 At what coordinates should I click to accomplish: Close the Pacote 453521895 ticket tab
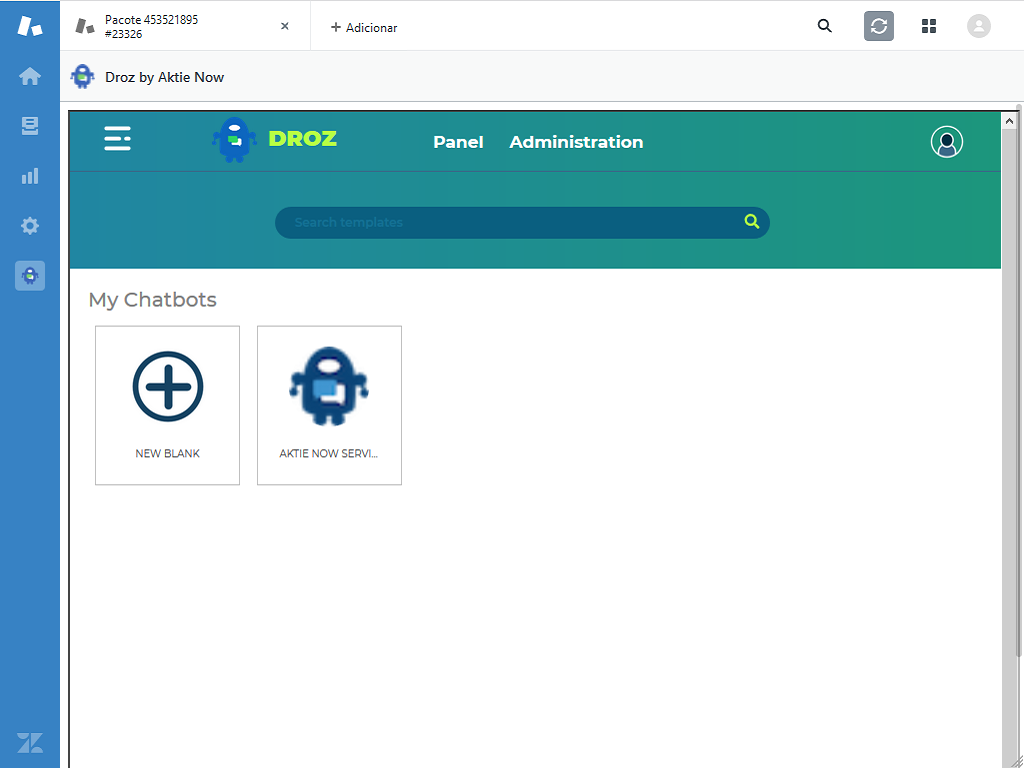285,26
